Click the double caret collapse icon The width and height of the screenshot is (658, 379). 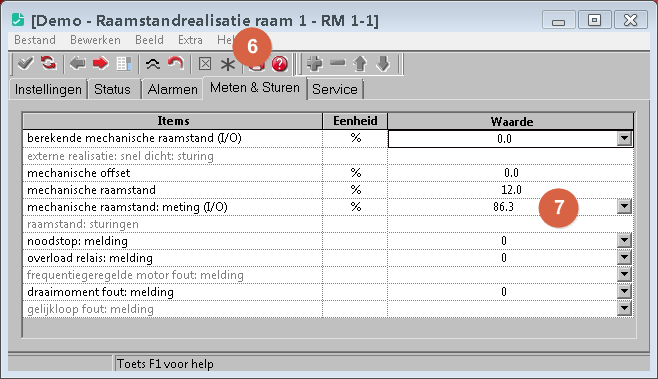click(x=153, y=64)
